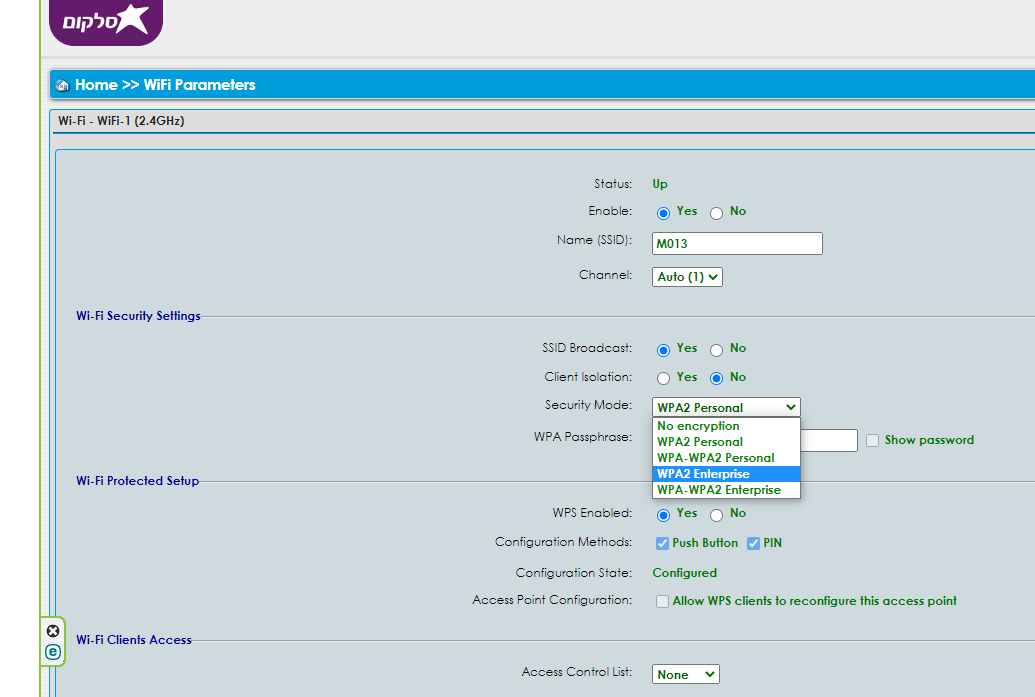Click the 'Up' status value
Image resolution: width=1035 pixels, height=697 pixels.
coord(660,184)
